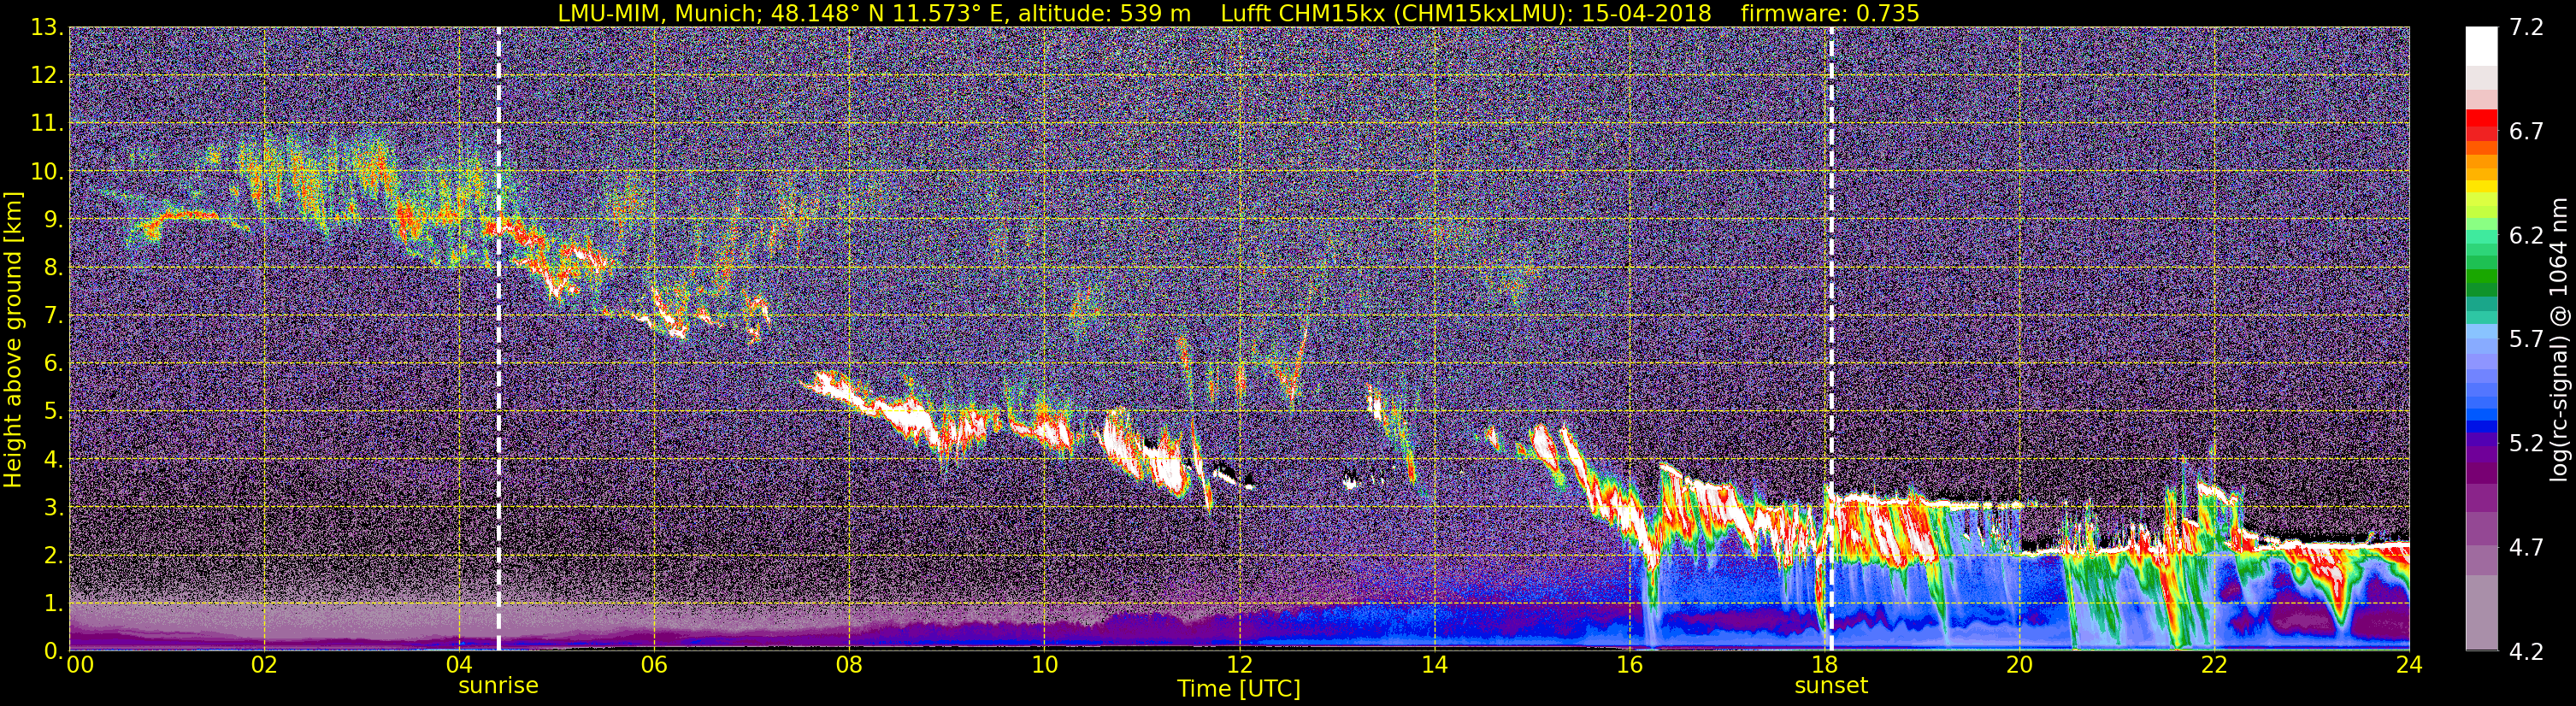Click the sunset dashed line marker
Screen dimensions: 2576x706
tap(1831, 339)
